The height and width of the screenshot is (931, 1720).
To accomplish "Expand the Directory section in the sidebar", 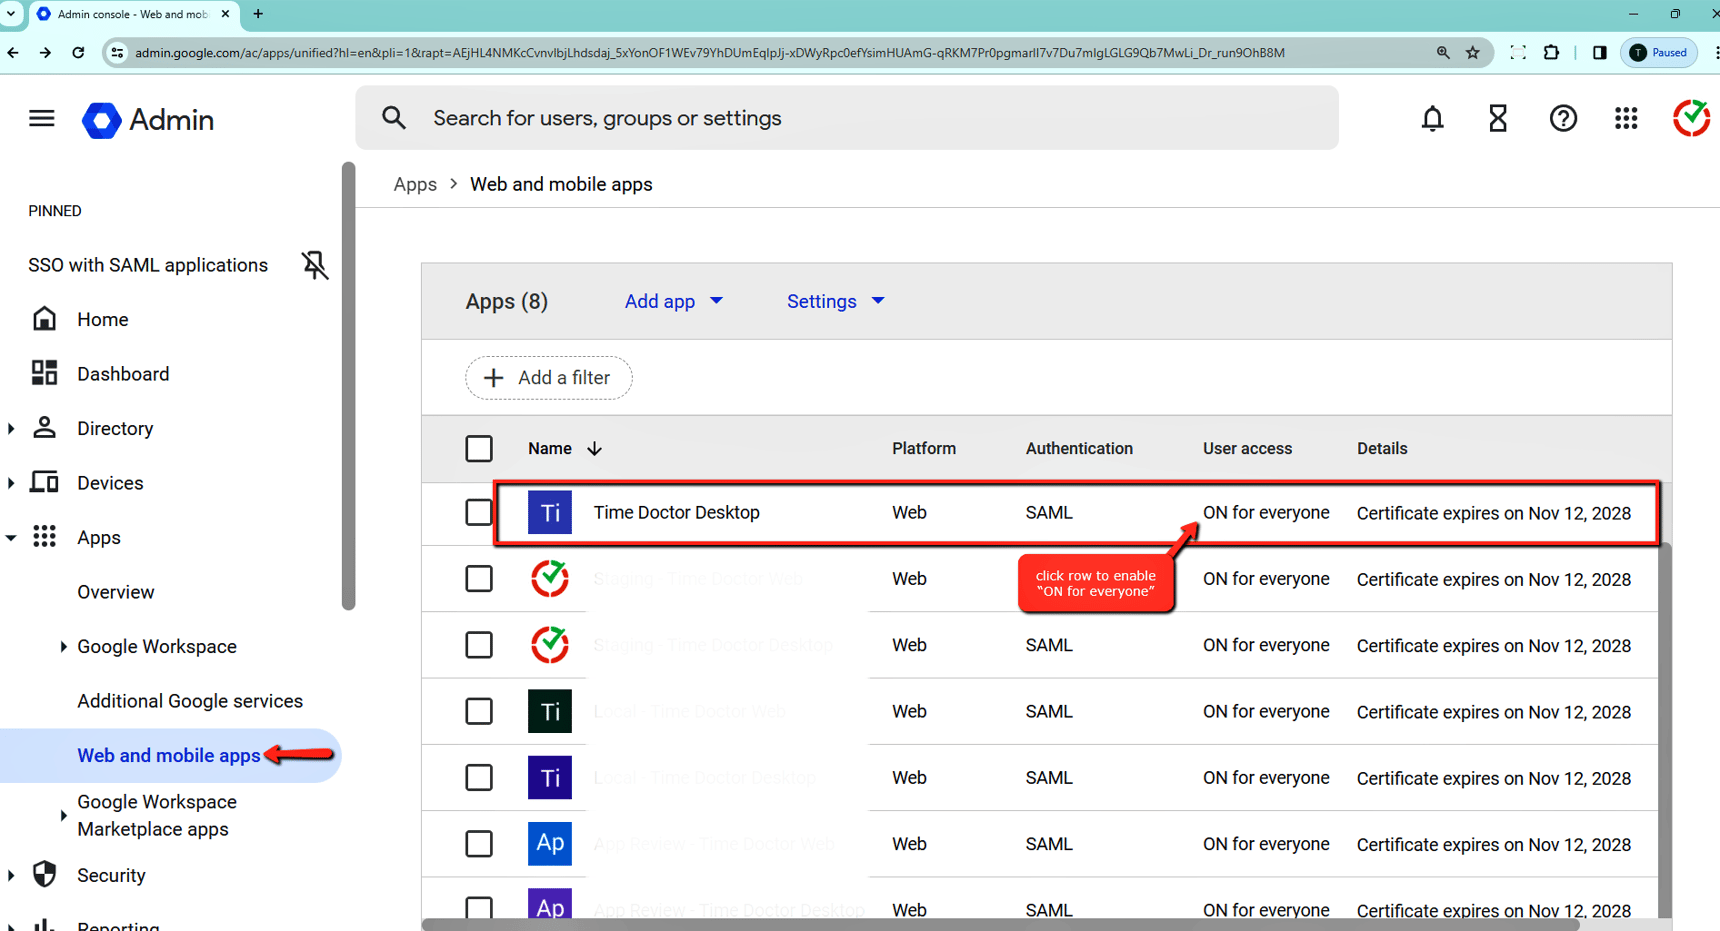I will click(x=12, y=428).
